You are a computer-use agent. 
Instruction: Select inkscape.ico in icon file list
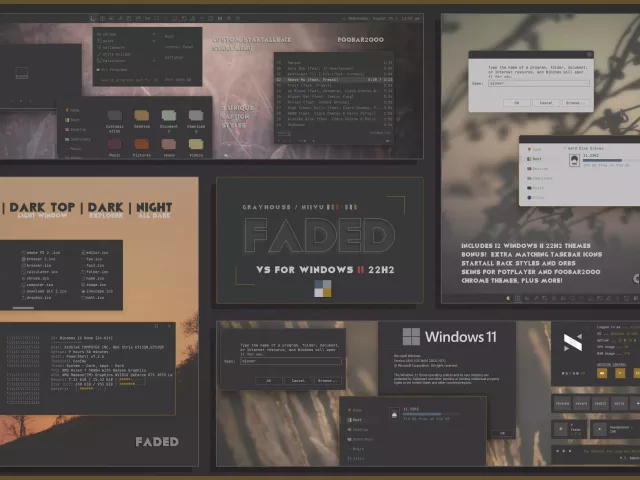(x=97, y=291)
